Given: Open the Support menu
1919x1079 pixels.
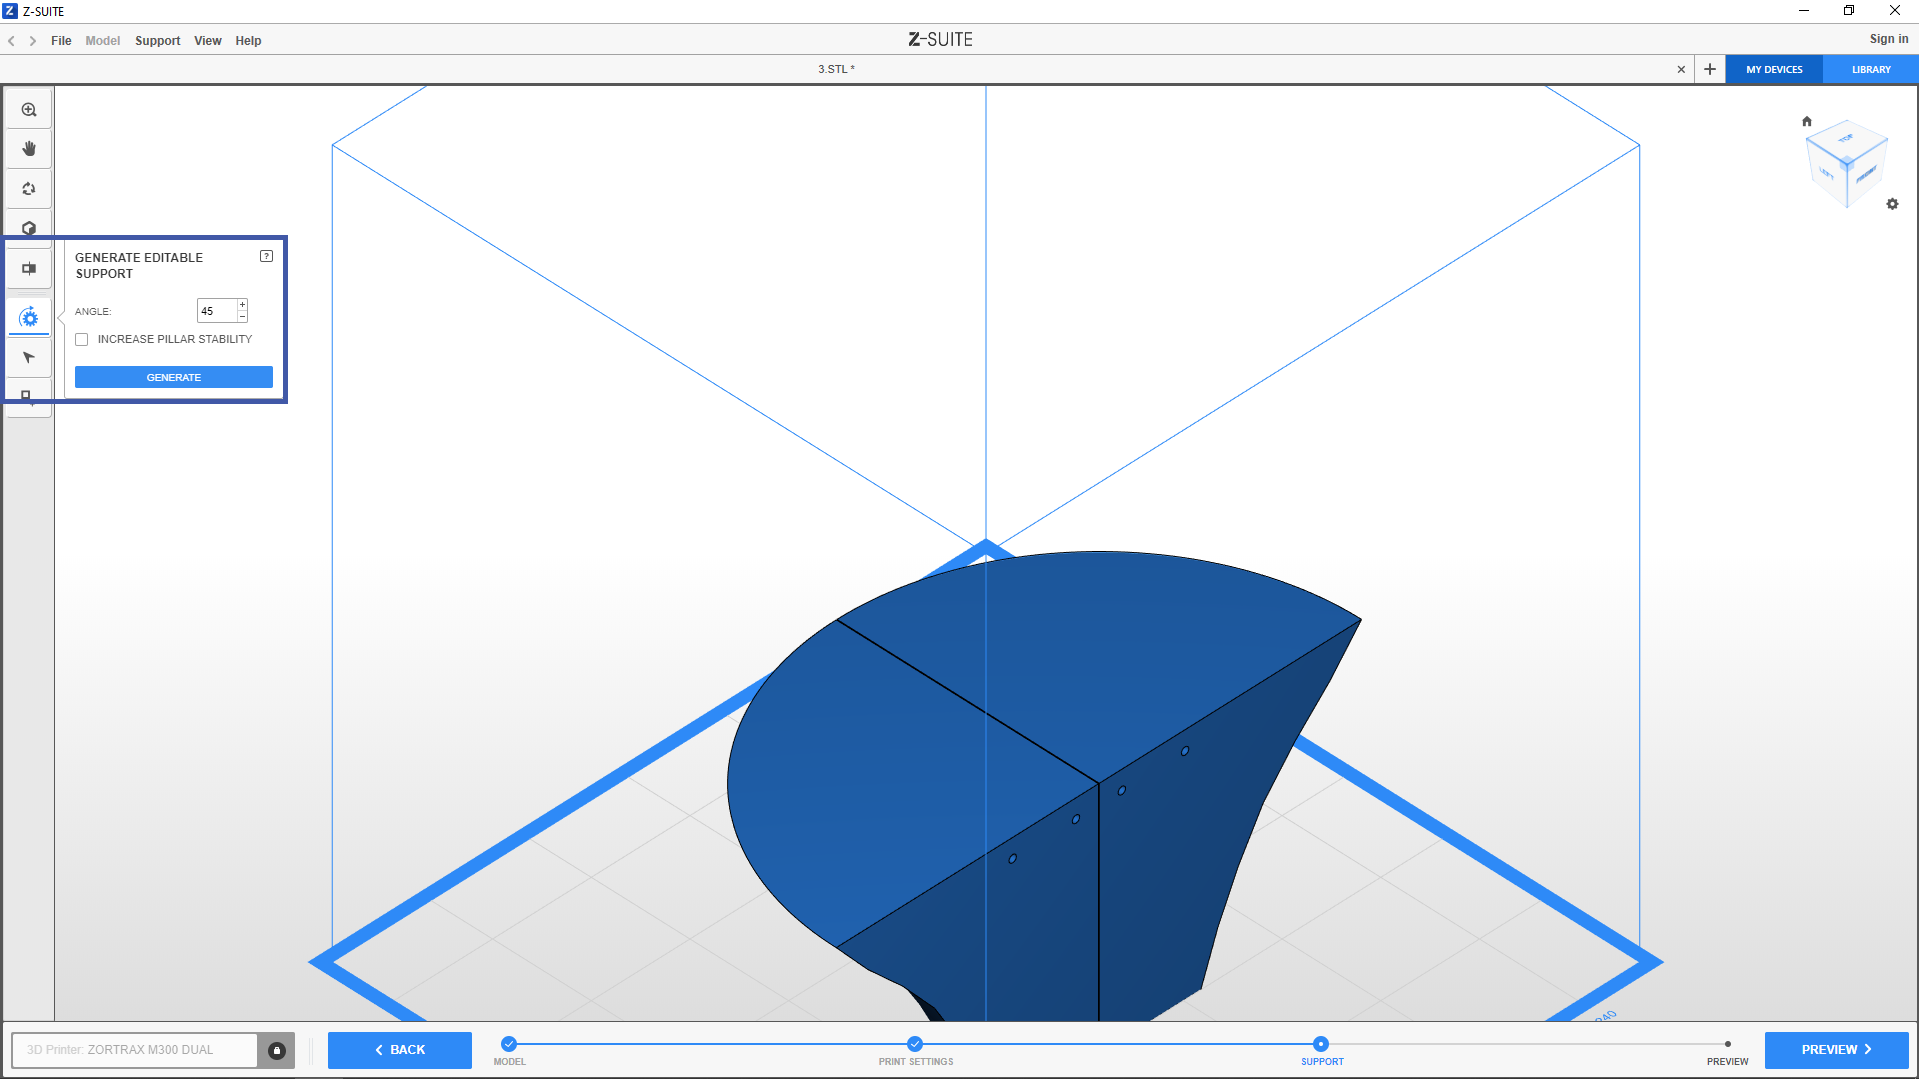Looking at the screenshot, I should coord(157,41).
